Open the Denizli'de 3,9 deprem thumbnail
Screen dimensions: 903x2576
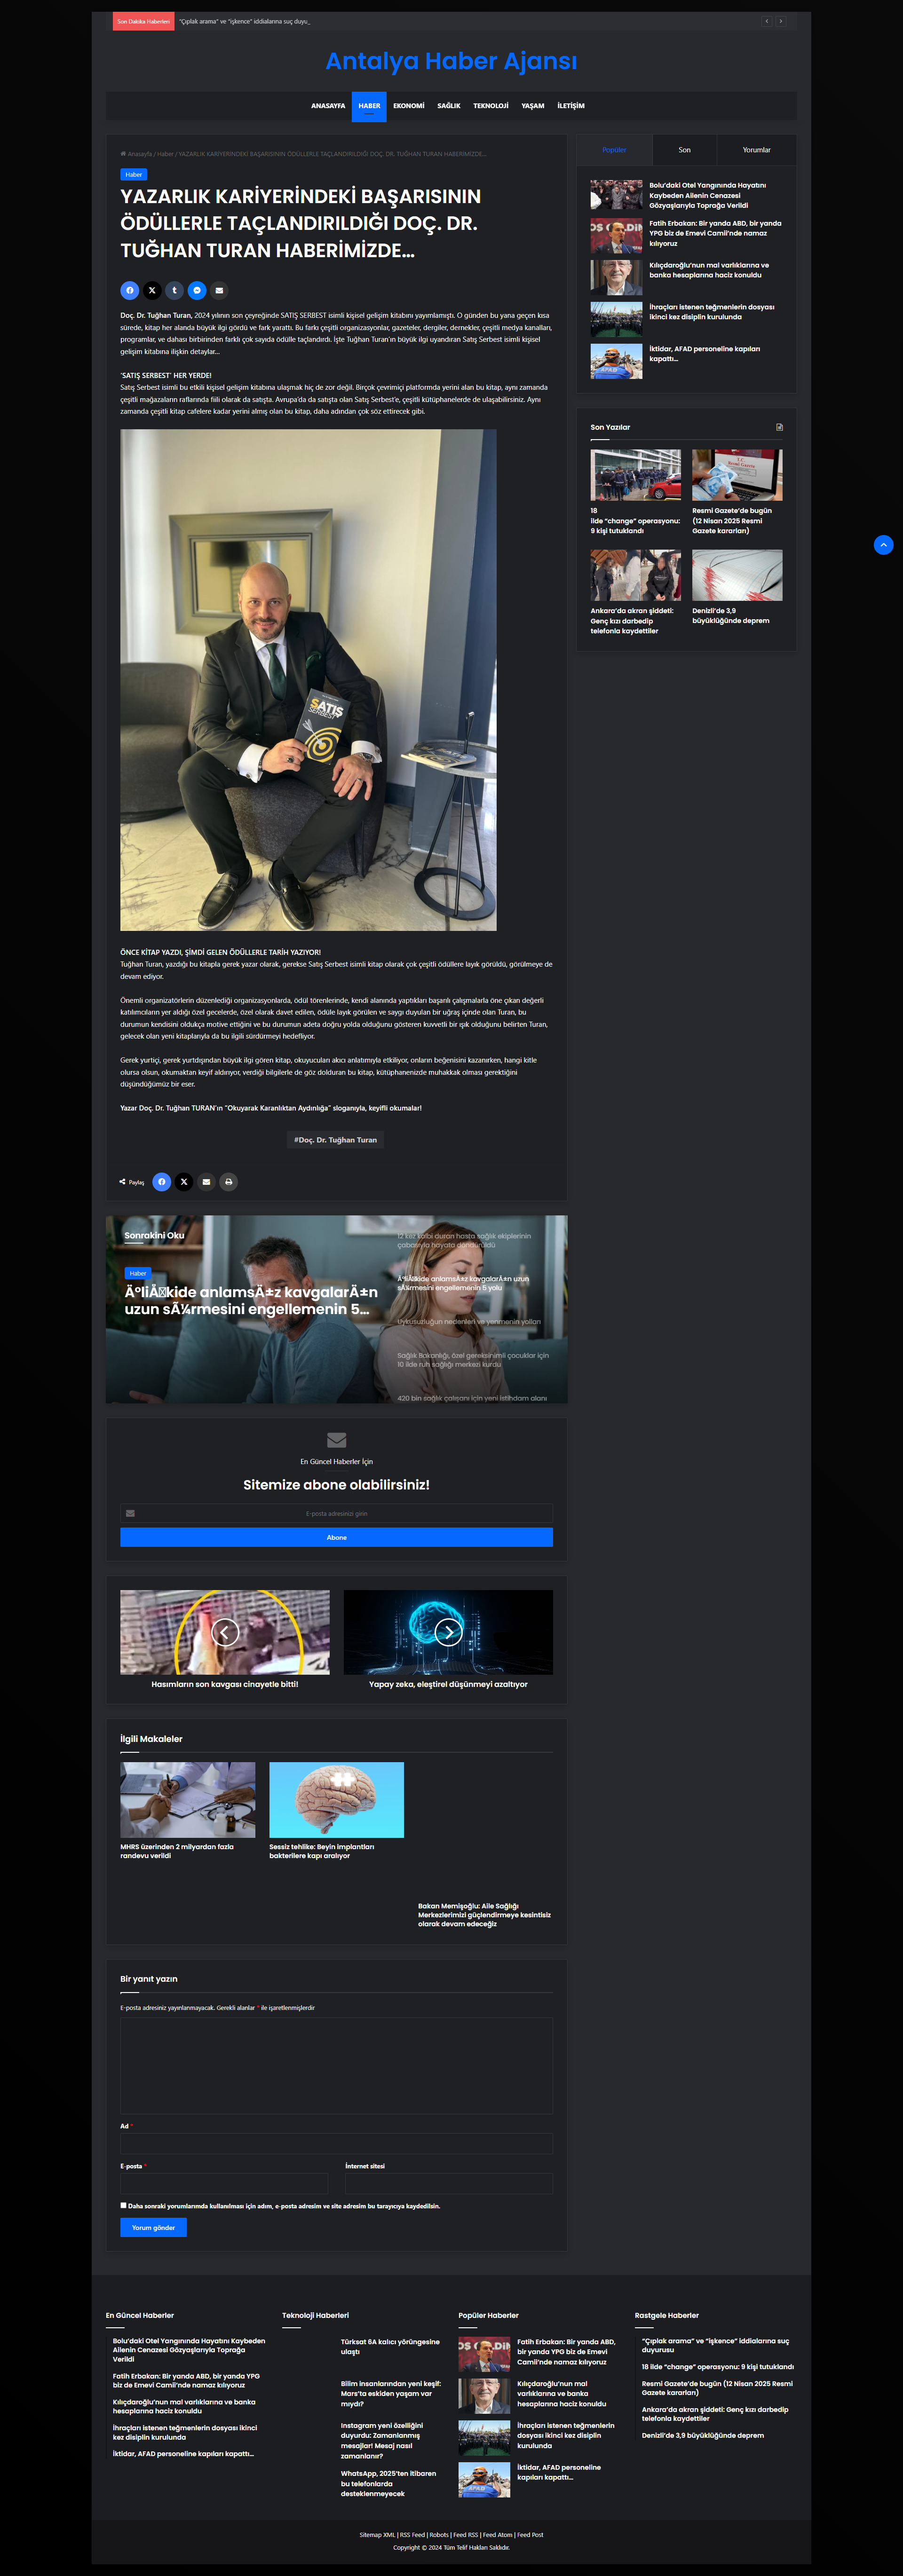pyautogui.click(x=737, y=575)
